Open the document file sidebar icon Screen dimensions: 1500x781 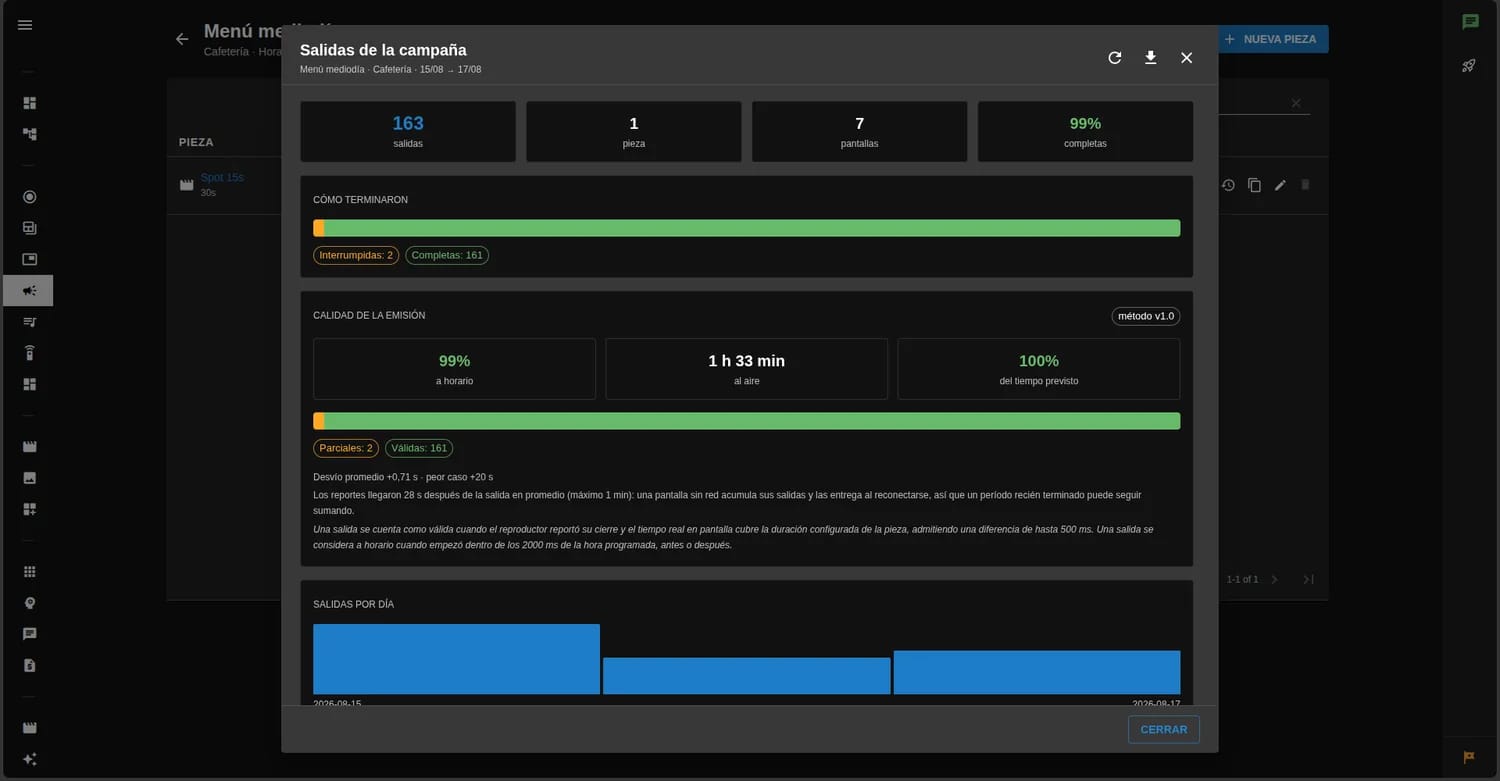(x=30, y=665)
